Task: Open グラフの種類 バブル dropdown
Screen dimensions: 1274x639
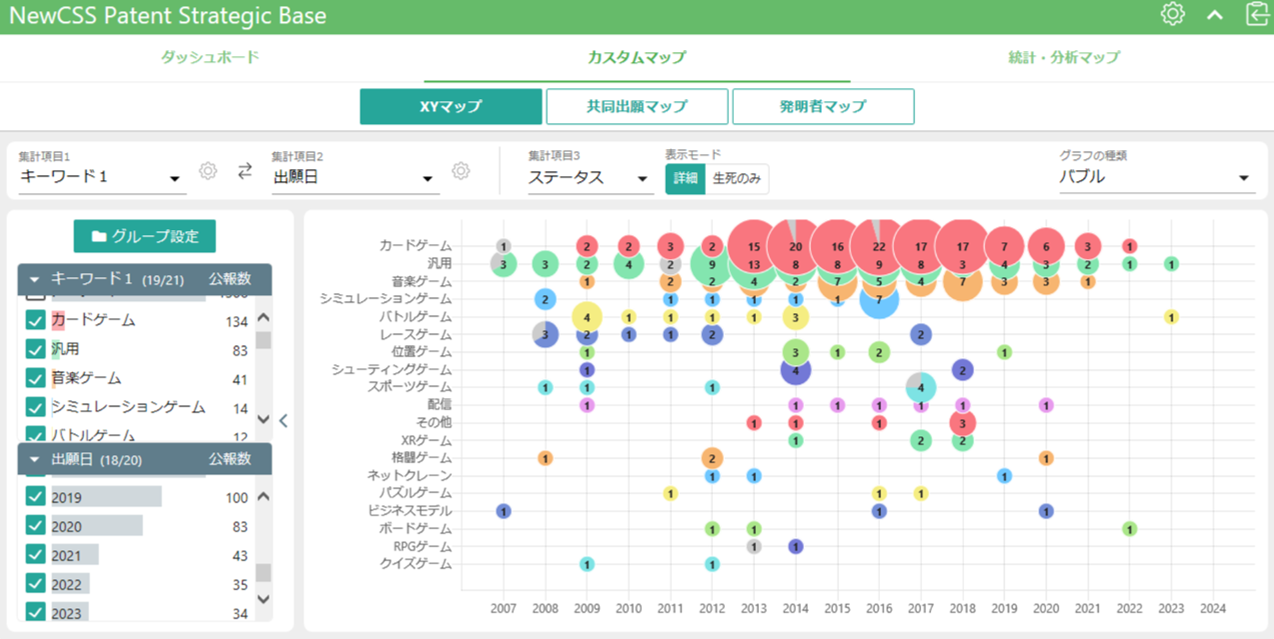Action: coord(1156,178)
